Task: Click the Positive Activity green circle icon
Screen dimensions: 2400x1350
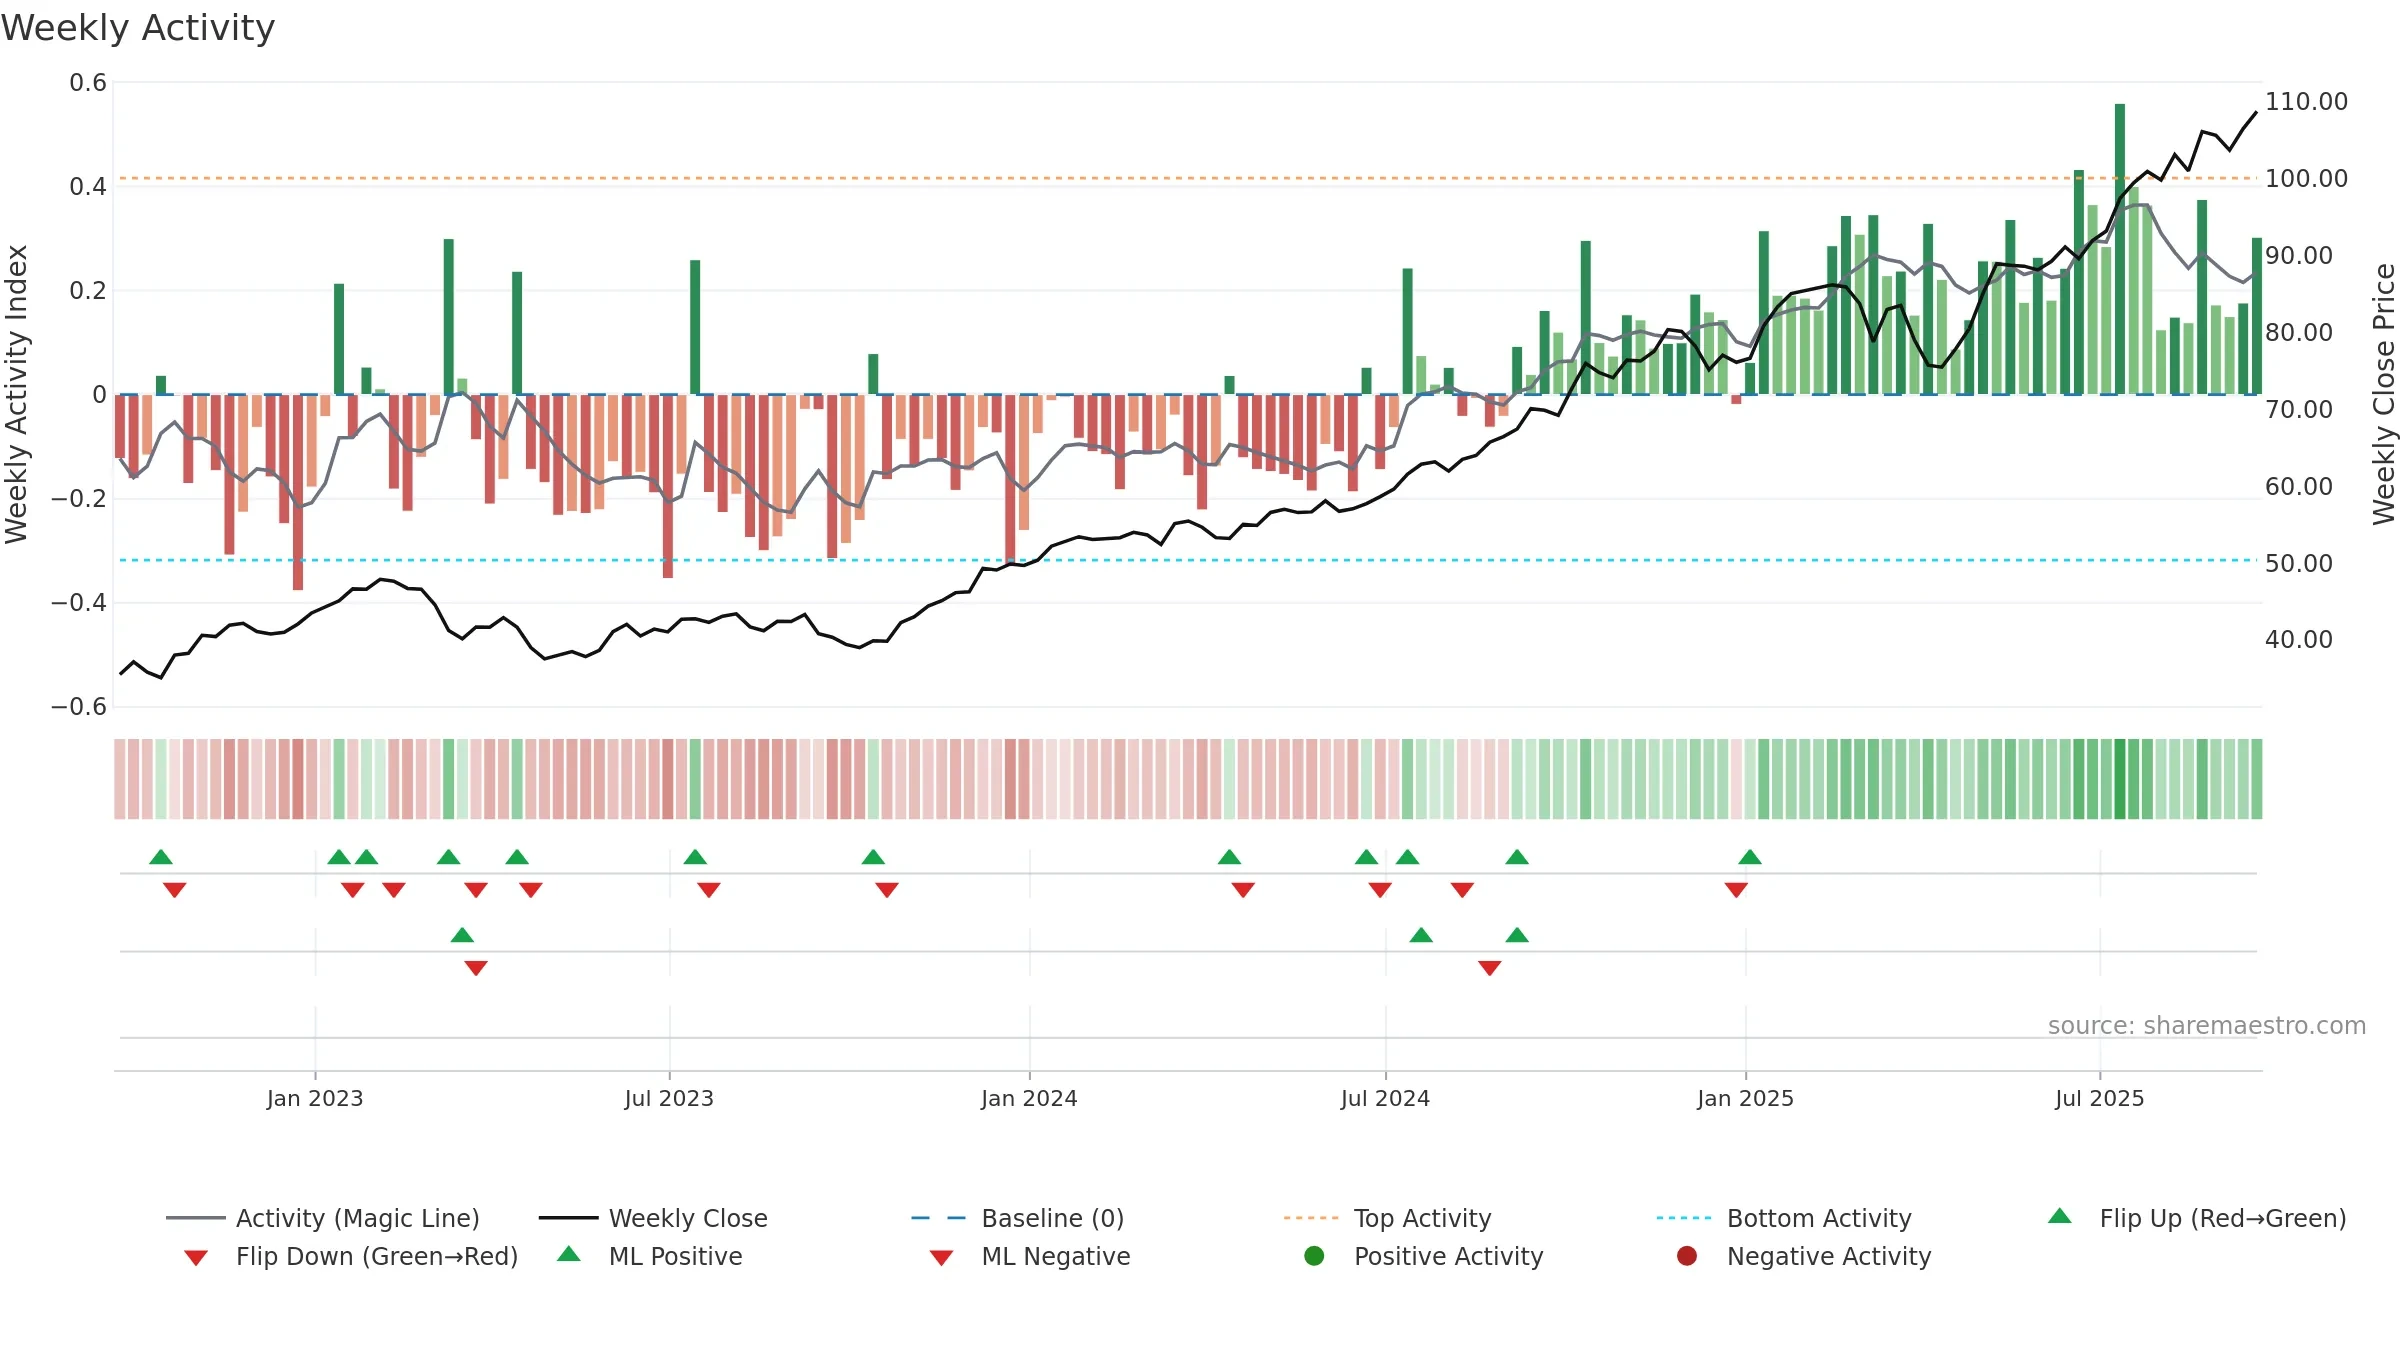Action: pyautogui.click(x=1315, y=1256)
